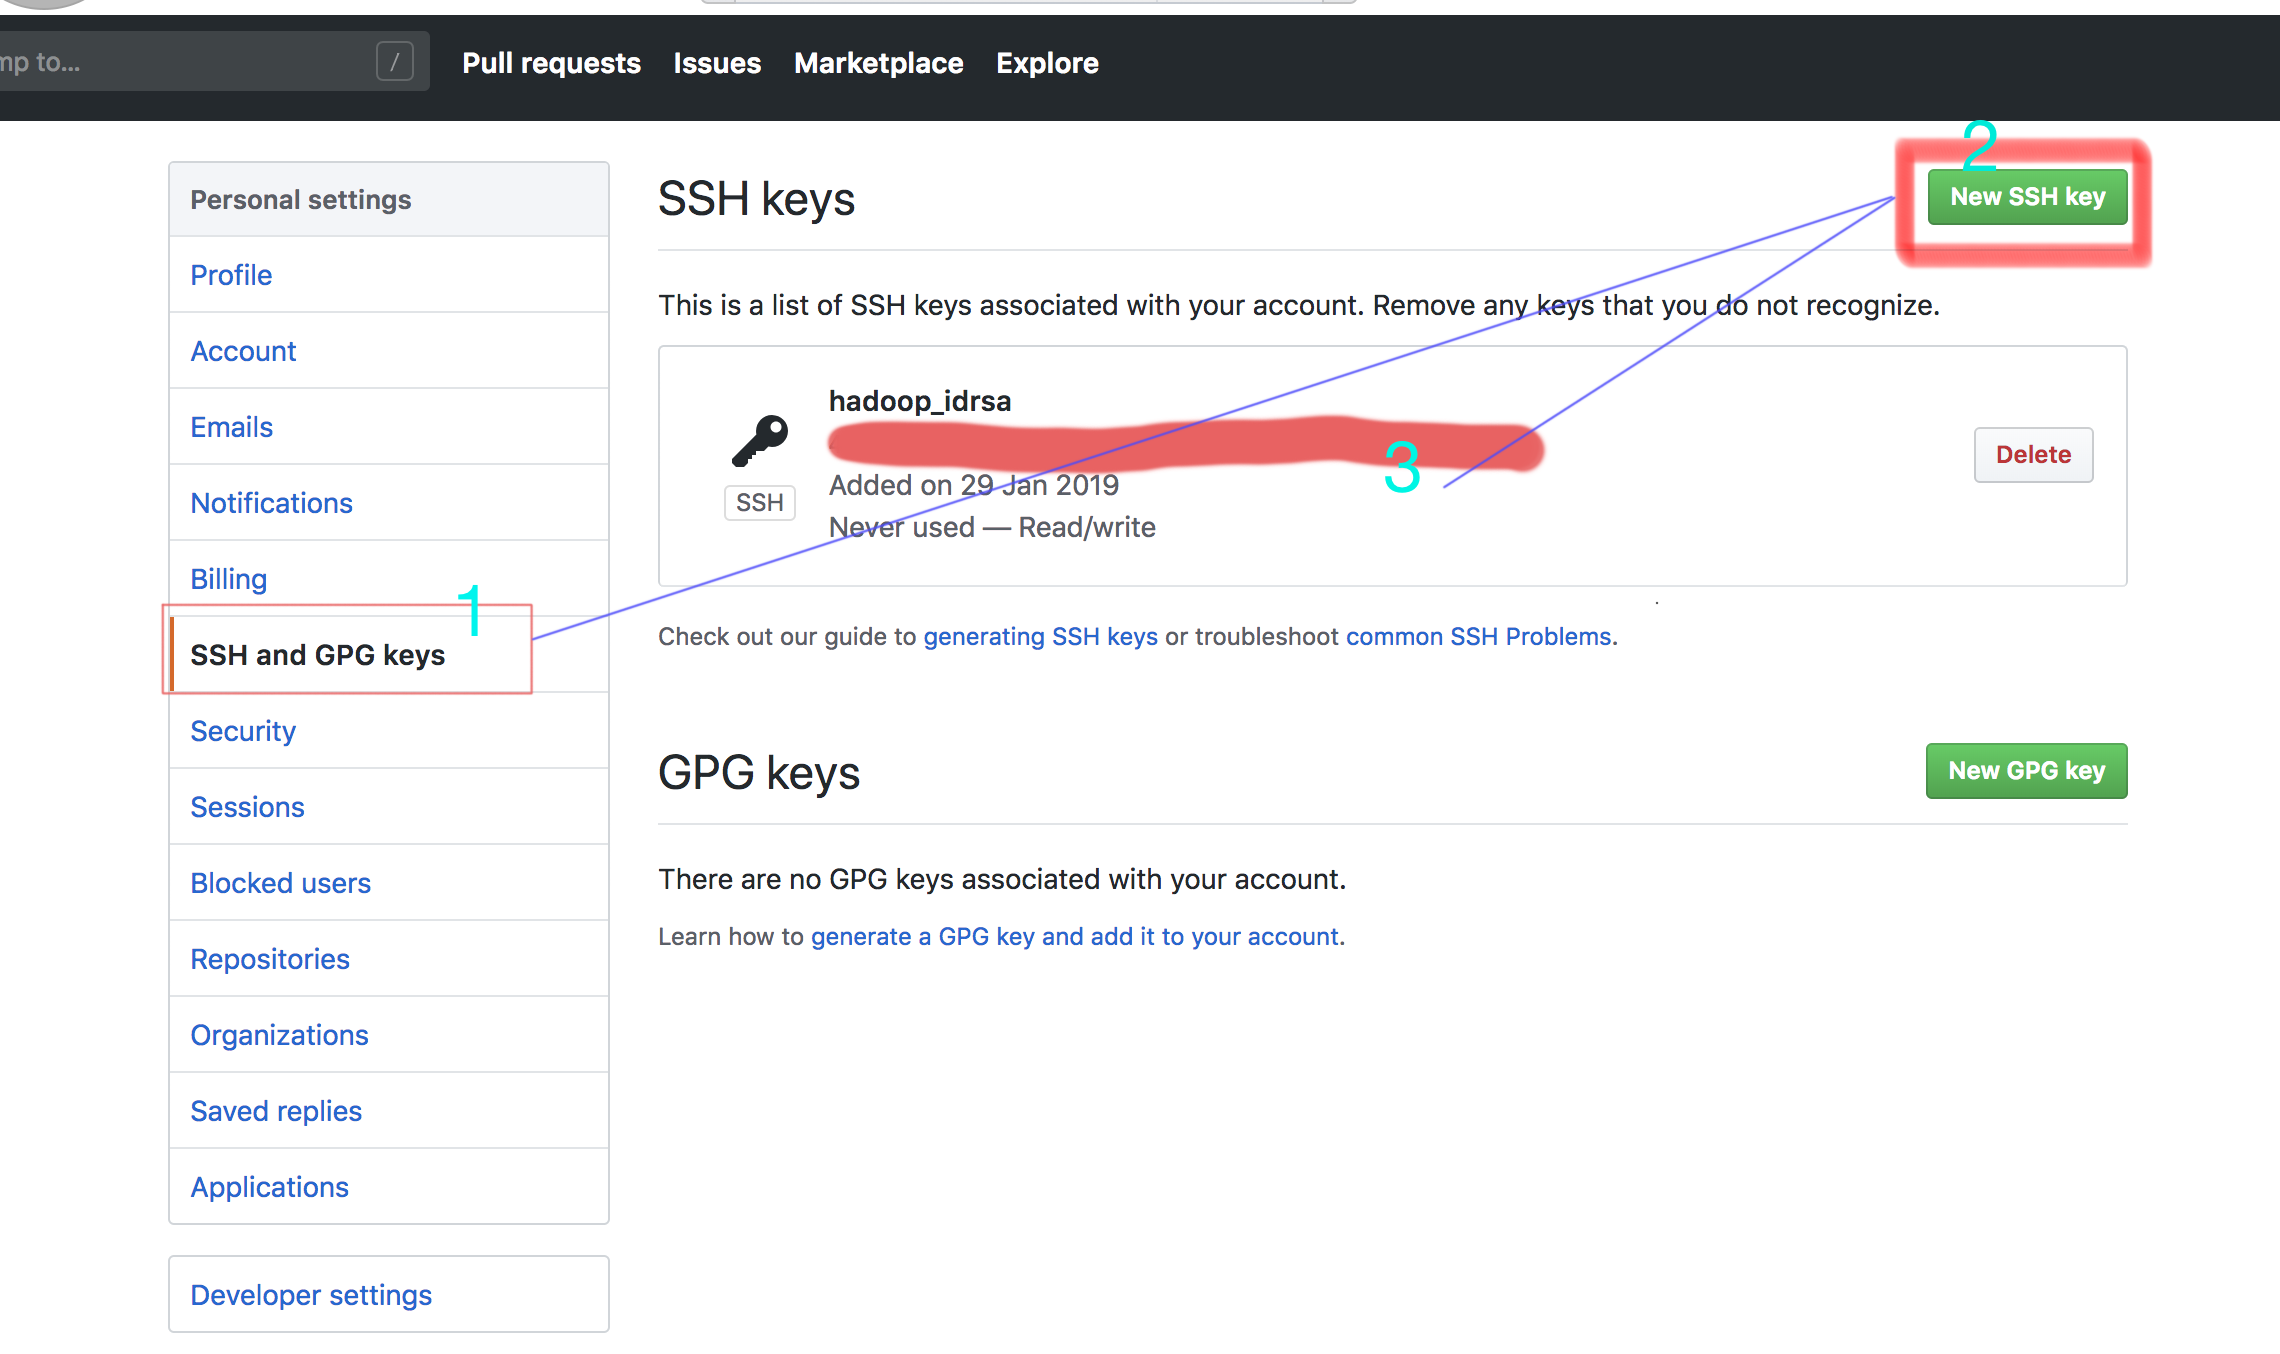Click 'There are no GPG keys' message
The width and height of the screenshot is (2280, 1354).
coord(1002,879)
